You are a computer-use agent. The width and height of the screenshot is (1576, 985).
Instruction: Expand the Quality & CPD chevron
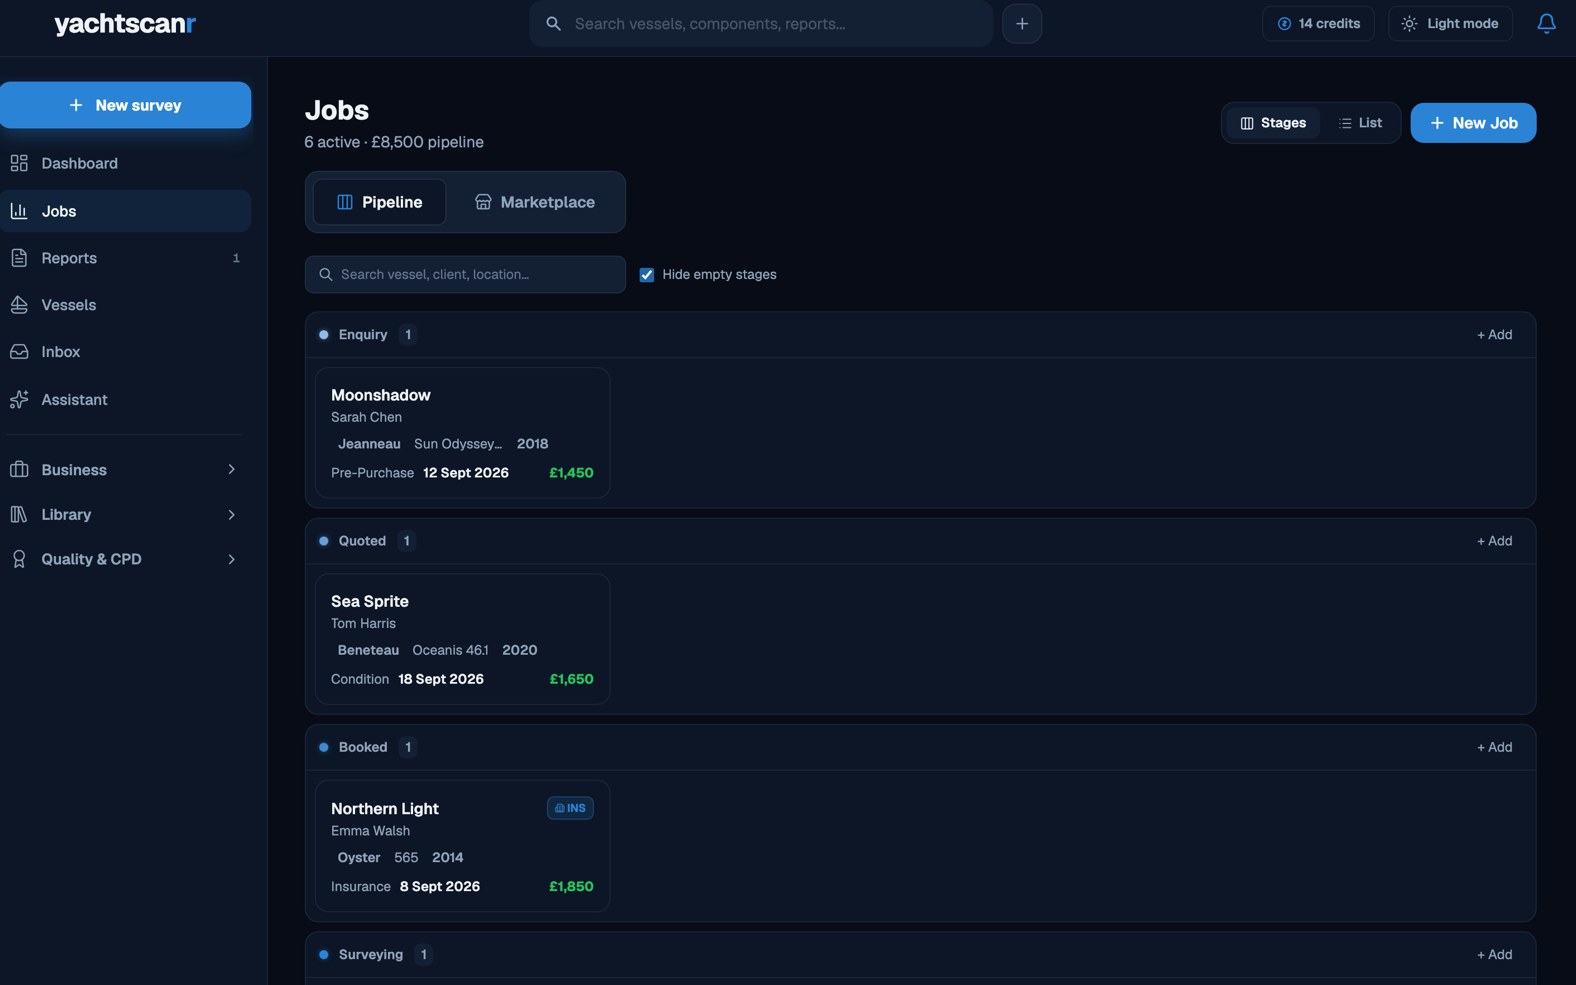(x=232, y=559)
